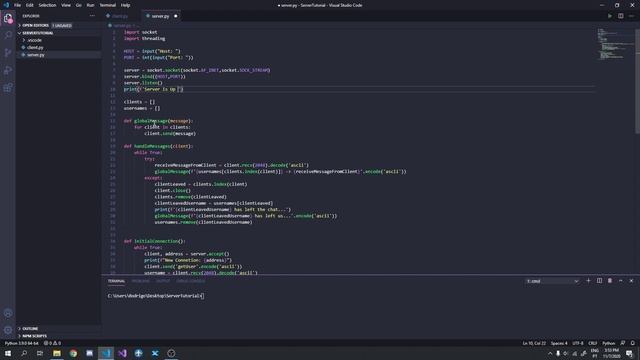This screenshot has height=360, width=640.
Task: Select the Terminal panel tab
Action: pos(116,281)
